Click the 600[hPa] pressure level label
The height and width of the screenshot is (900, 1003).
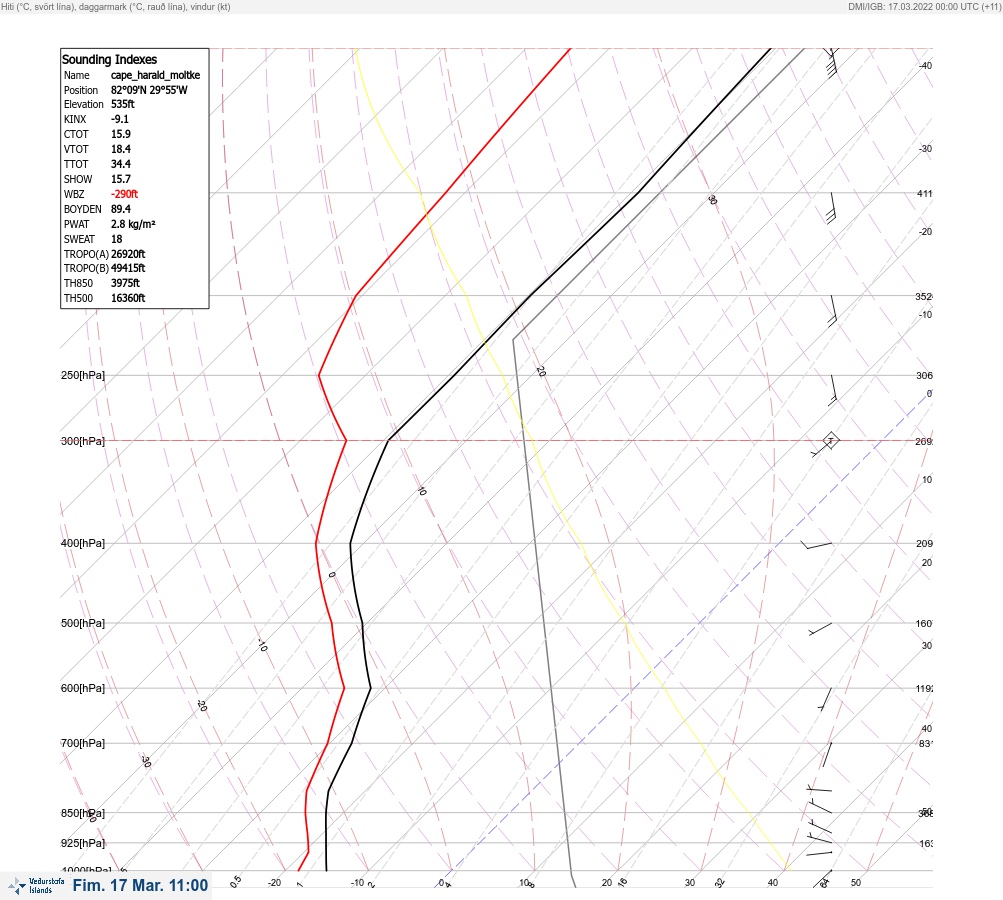(x=83, y=688)
